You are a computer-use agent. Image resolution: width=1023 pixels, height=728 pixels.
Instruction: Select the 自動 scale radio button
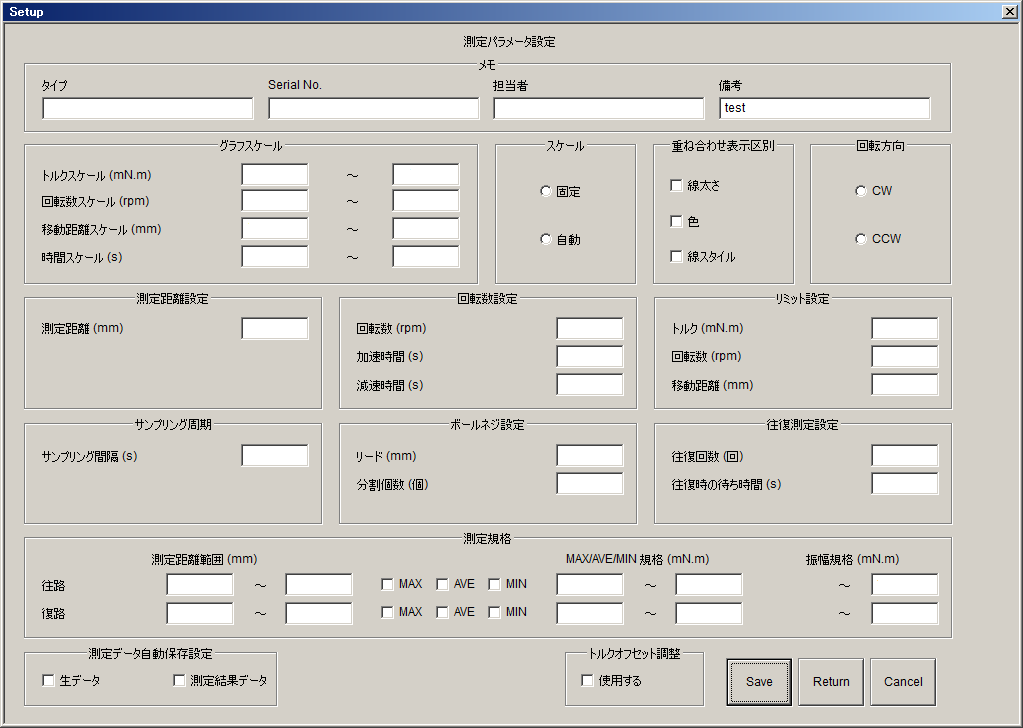[546, 240]
